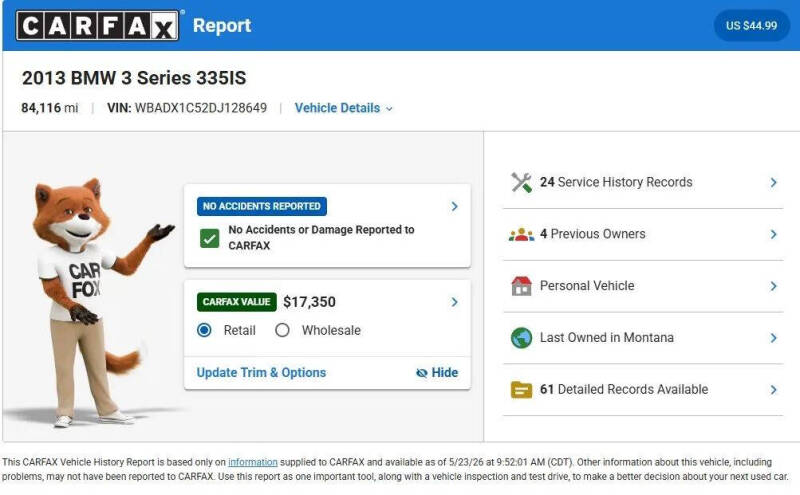Click the Personal Vehicle text
The image size is (800, 495).
587,286
